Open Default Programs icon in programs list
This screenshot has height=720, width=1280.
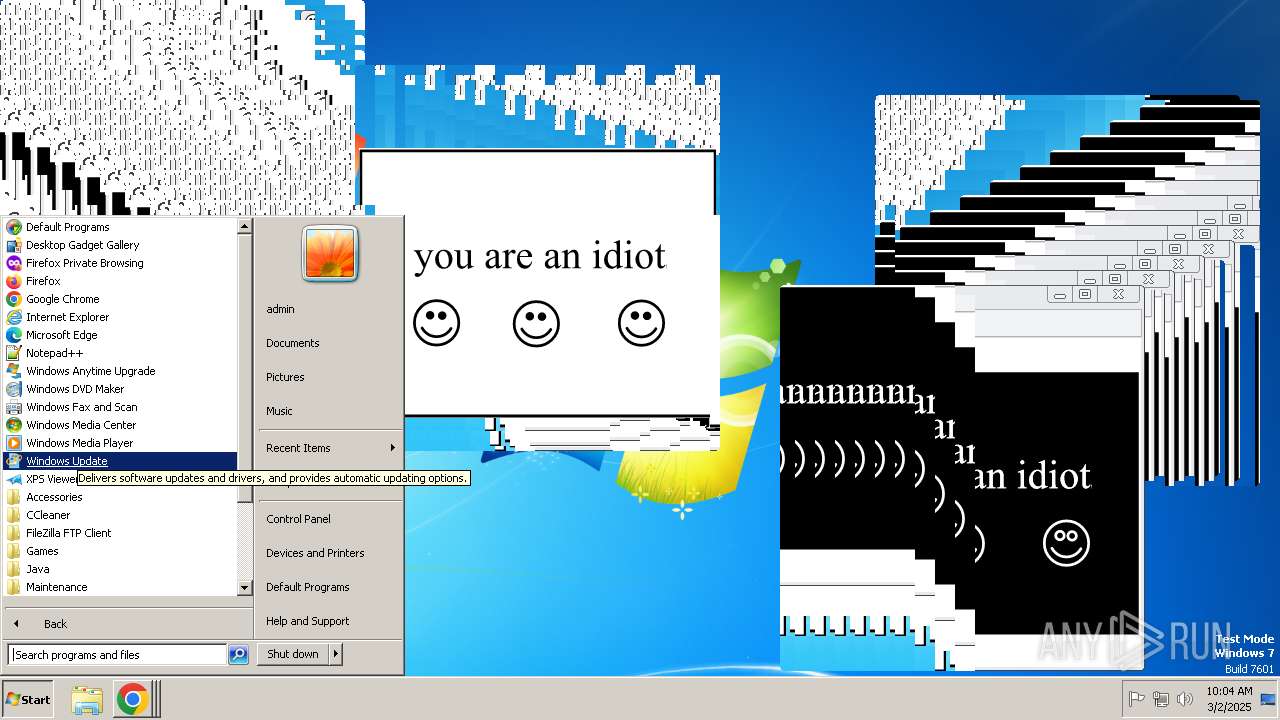pos(14,227)
